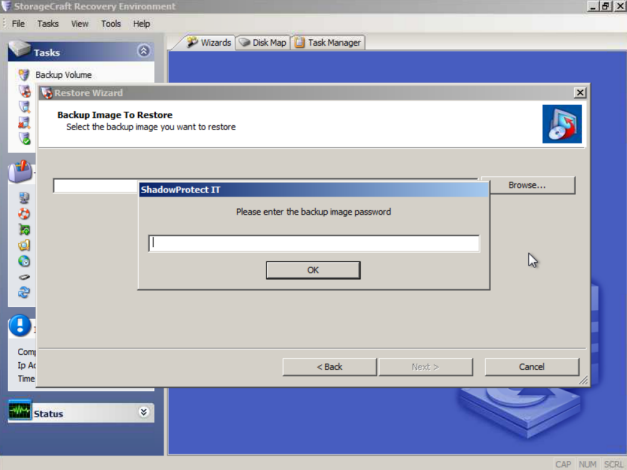This screenshot has width=627, height=470.
Task: Click the blue refresh arrows icon in Tools
Action: point(24,292)
